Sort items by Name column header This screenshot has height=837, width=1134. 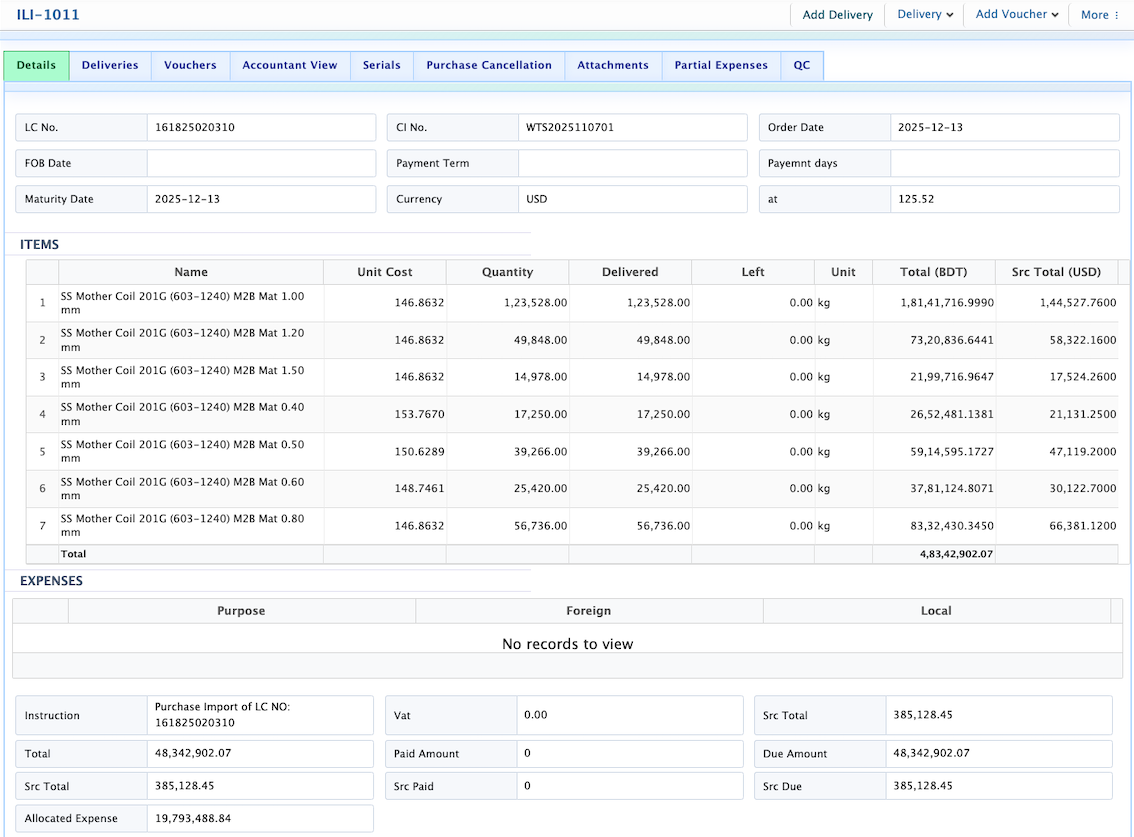pos(191,272)
